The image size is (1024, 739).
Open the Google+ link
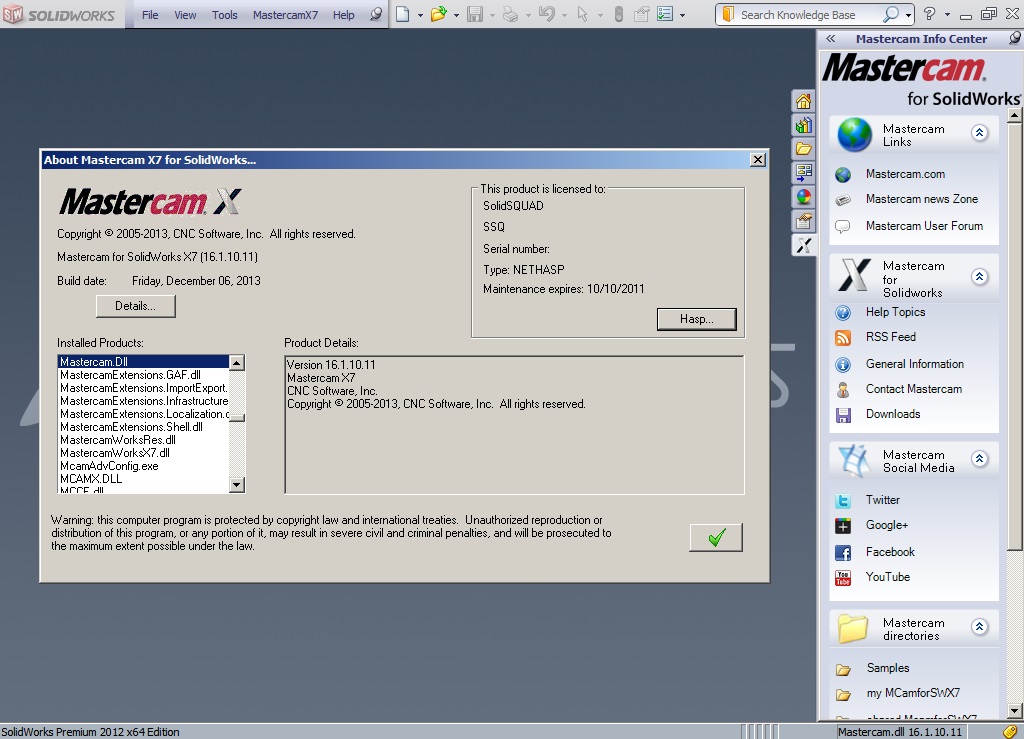pos(887,525)
